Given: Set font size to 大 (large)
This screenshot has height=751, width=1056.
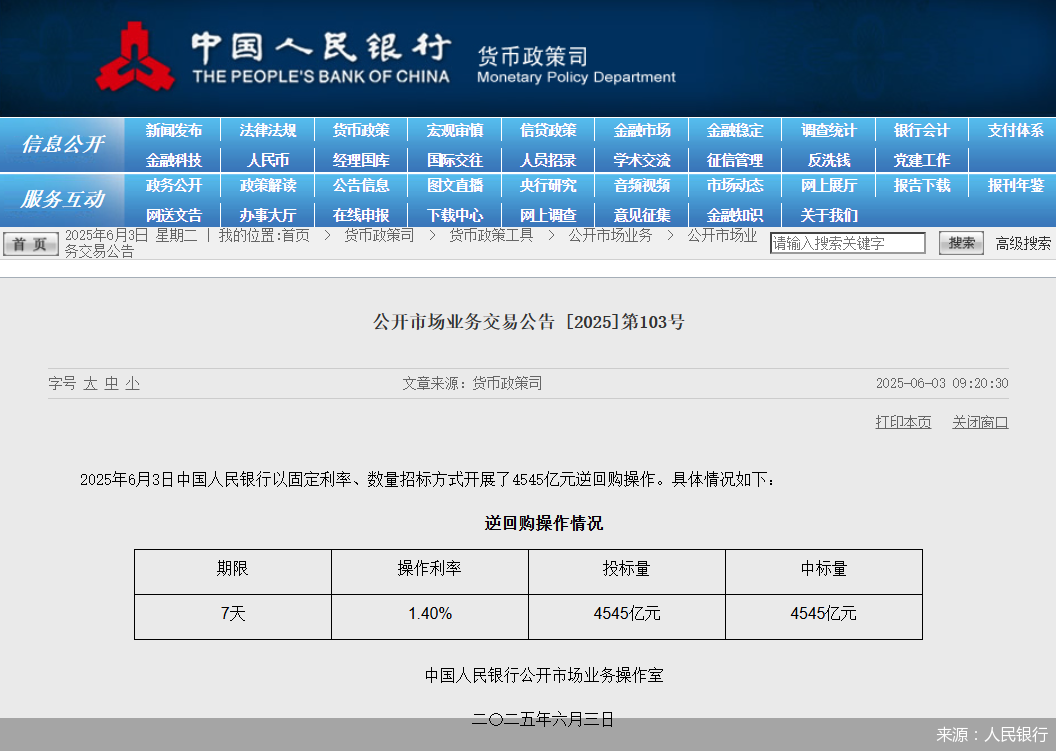Looking at the screenshot, I should pyautogui.click(x=90, y=383).
